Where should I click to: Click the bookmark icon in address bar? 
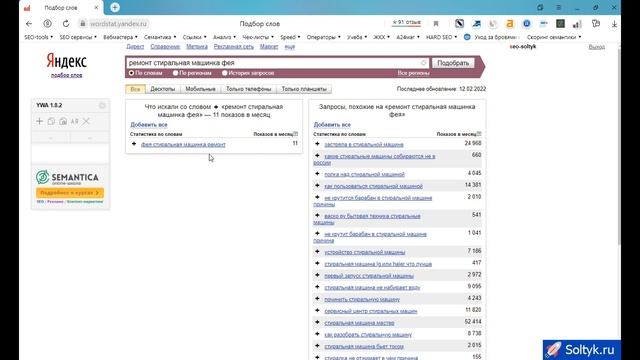pyautogui.click(x=436, y=24)
